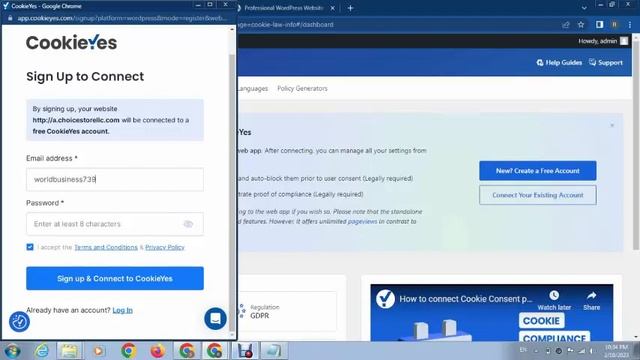The image size is (640, 360).
Task: Toggle password visibility eye icon
Action: (188, 224)
